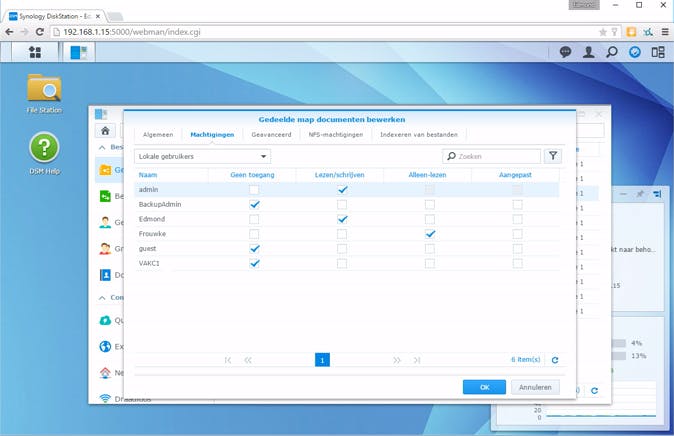Open the DSM search magnifier icon
Image resolution: width=674 pixels, height=436 pixels.
(612, 52)
